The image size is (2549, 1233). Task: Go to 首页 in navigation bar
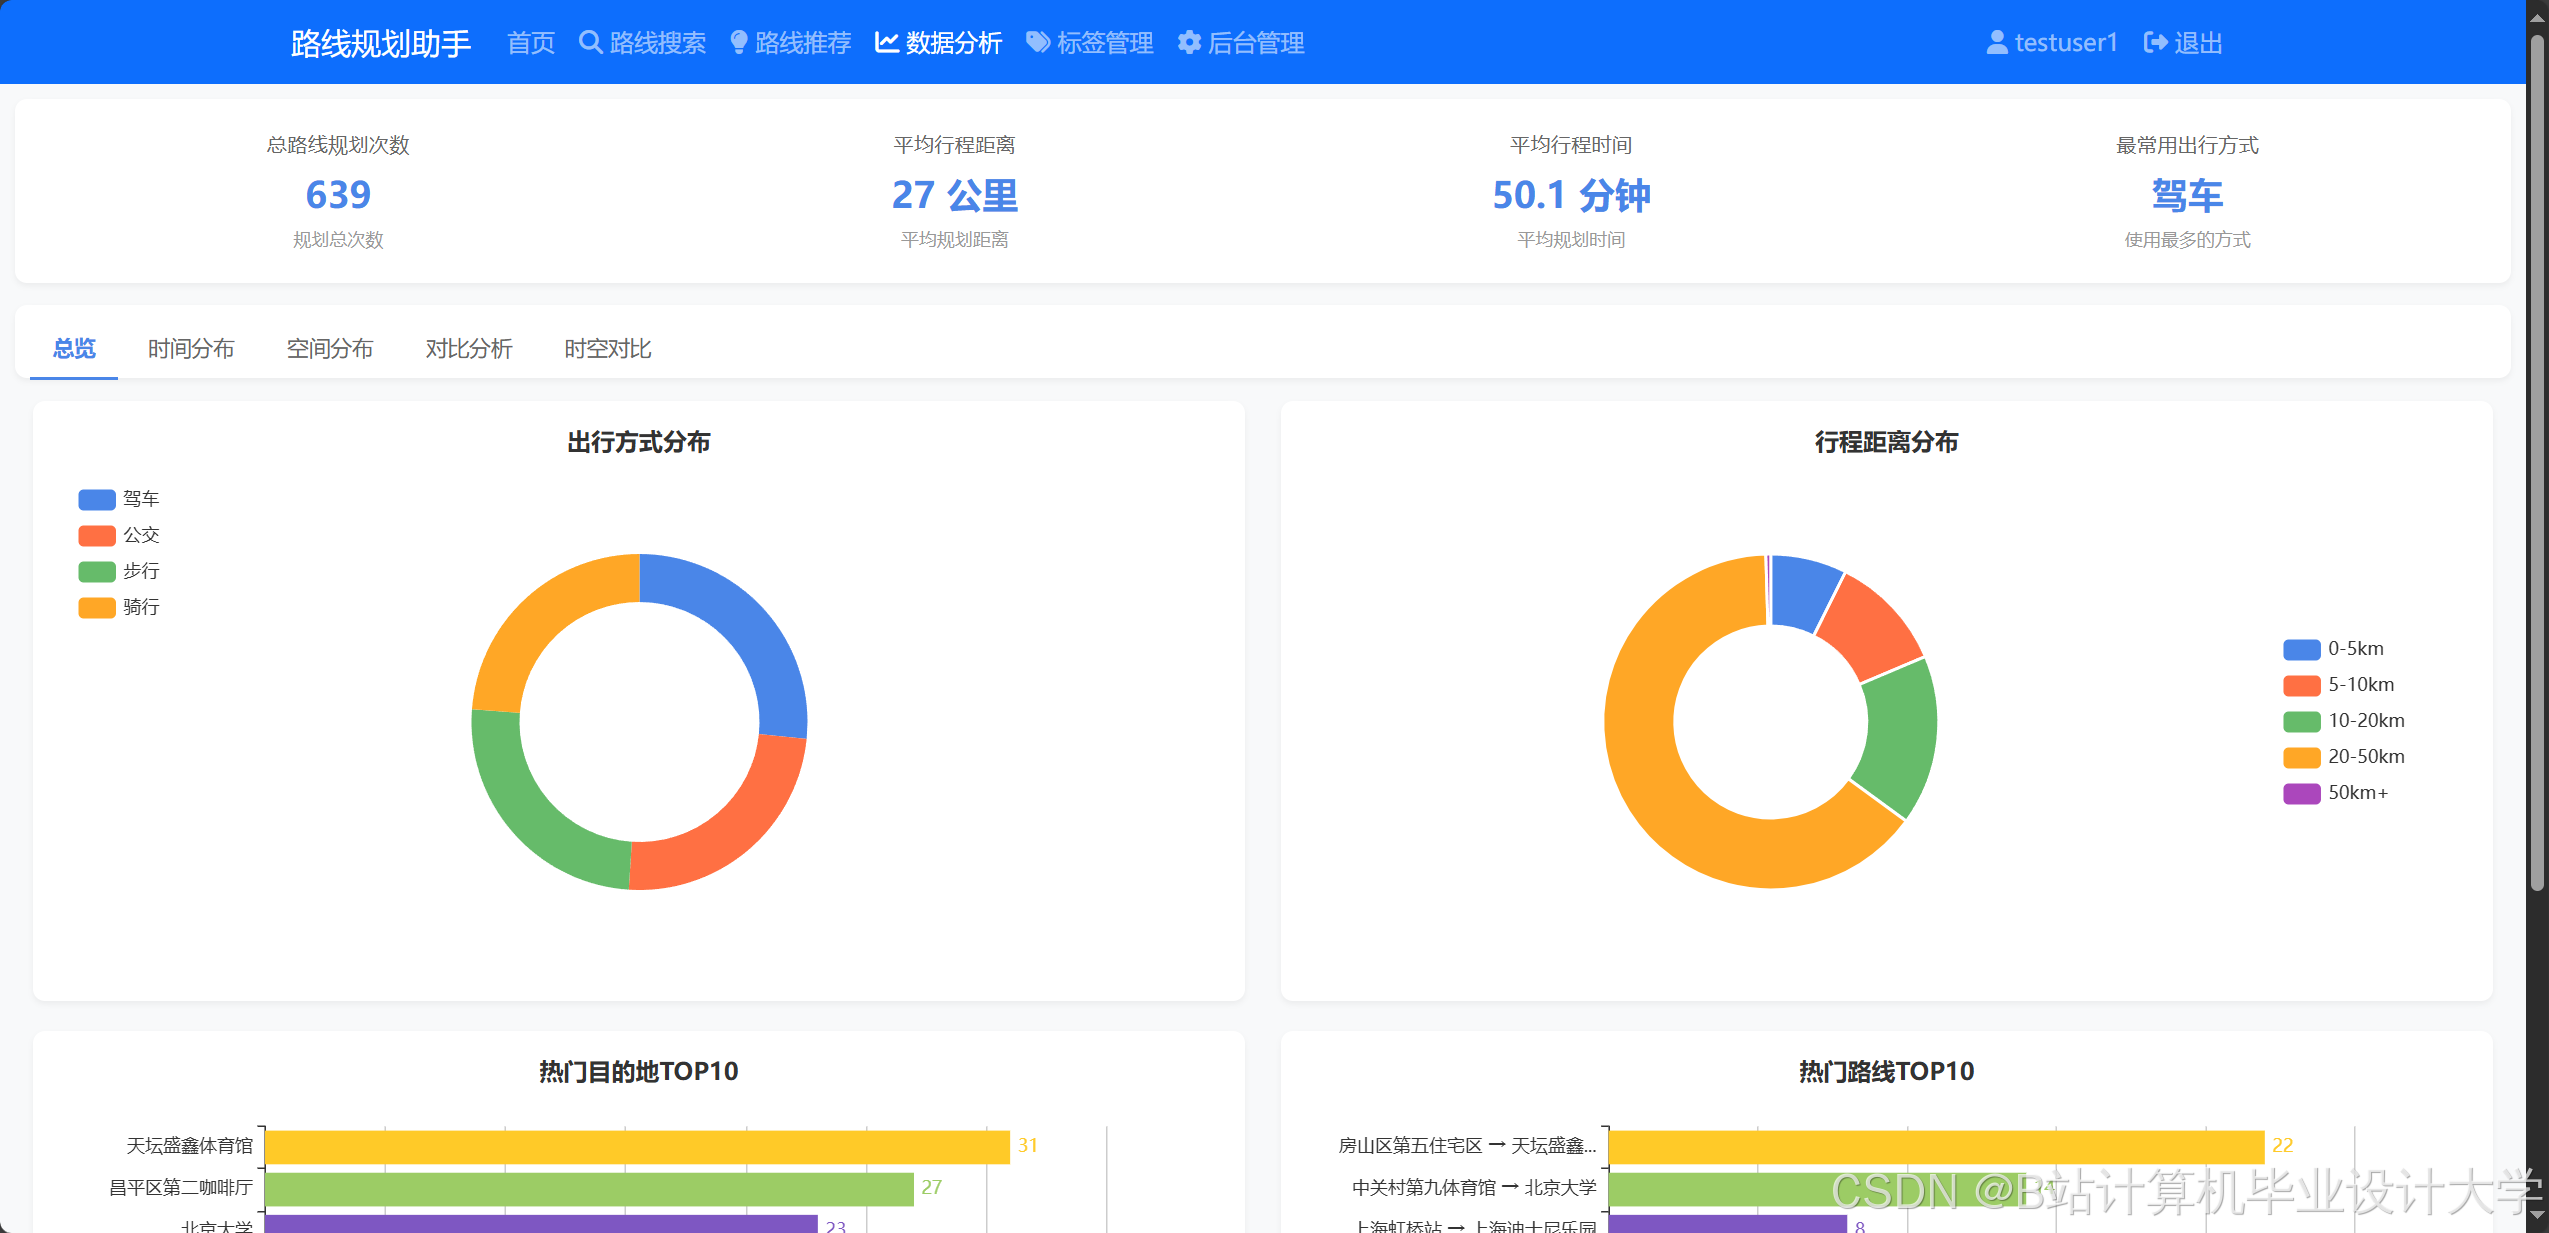pos(531,43)
